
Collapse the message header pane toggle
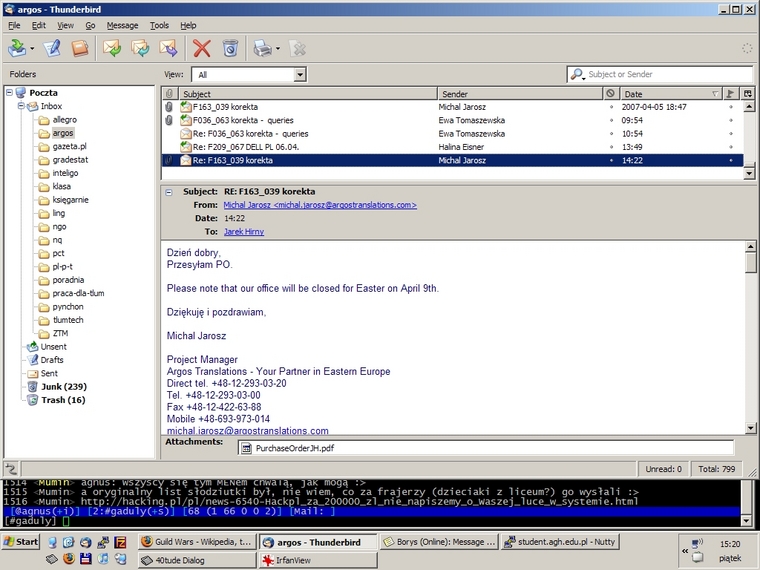tap(169, 192)
